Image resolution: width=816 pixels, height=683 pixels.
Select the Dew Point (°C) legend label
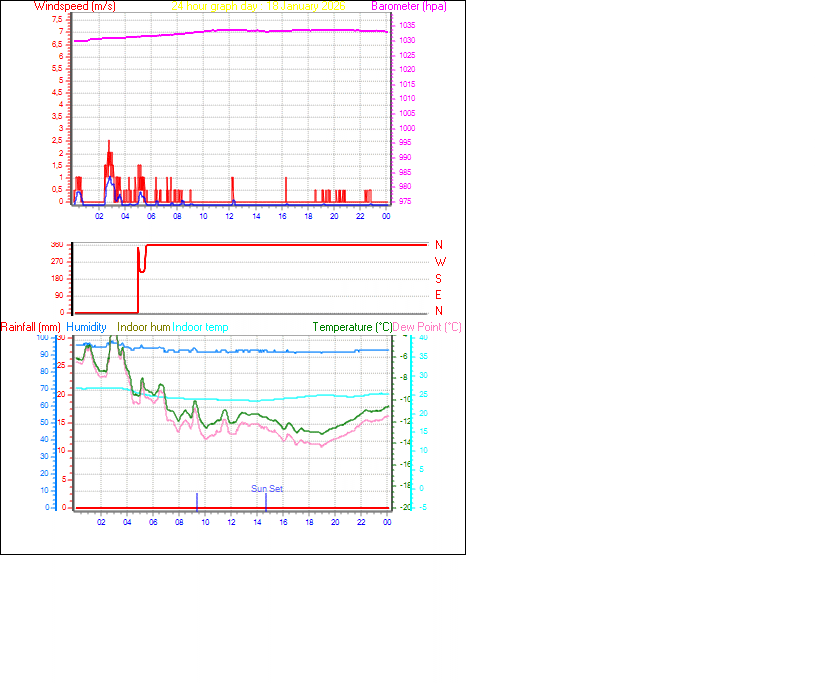pyautogui.click(x=428, y=327)
